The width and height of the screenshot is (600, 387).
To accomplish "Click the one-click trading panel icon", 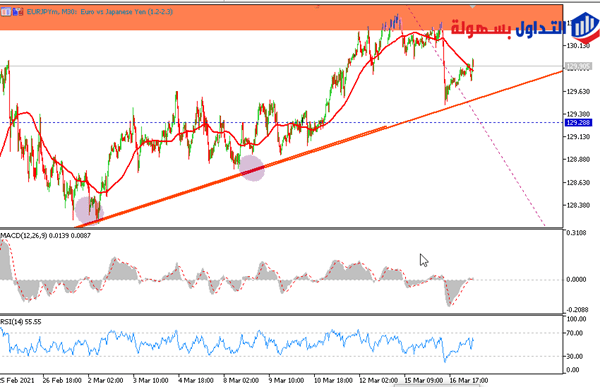I will (6, 12).
